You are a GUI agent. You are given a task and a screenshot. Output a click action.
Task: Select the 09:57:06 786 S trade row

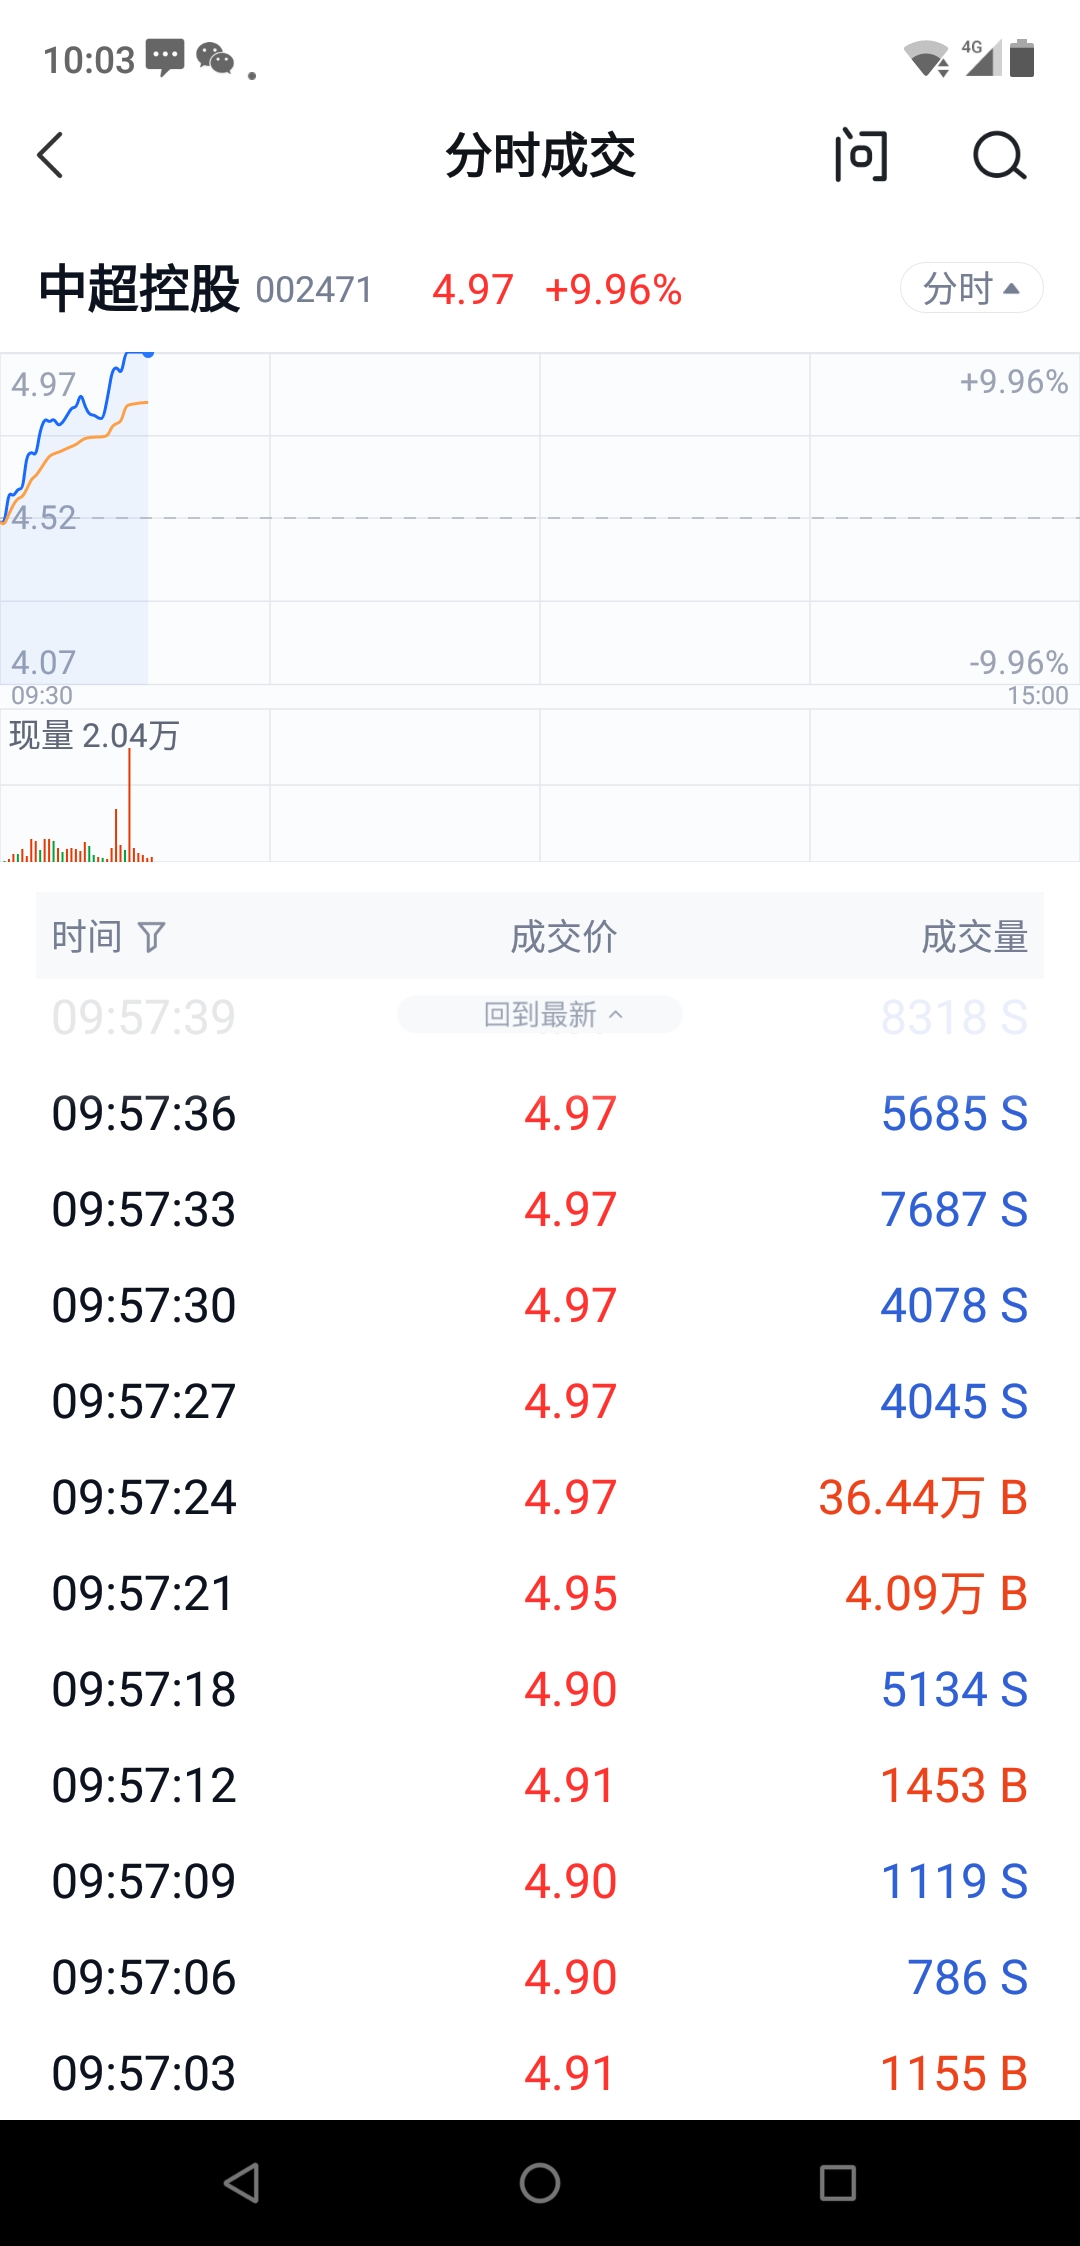[540, 1977]
